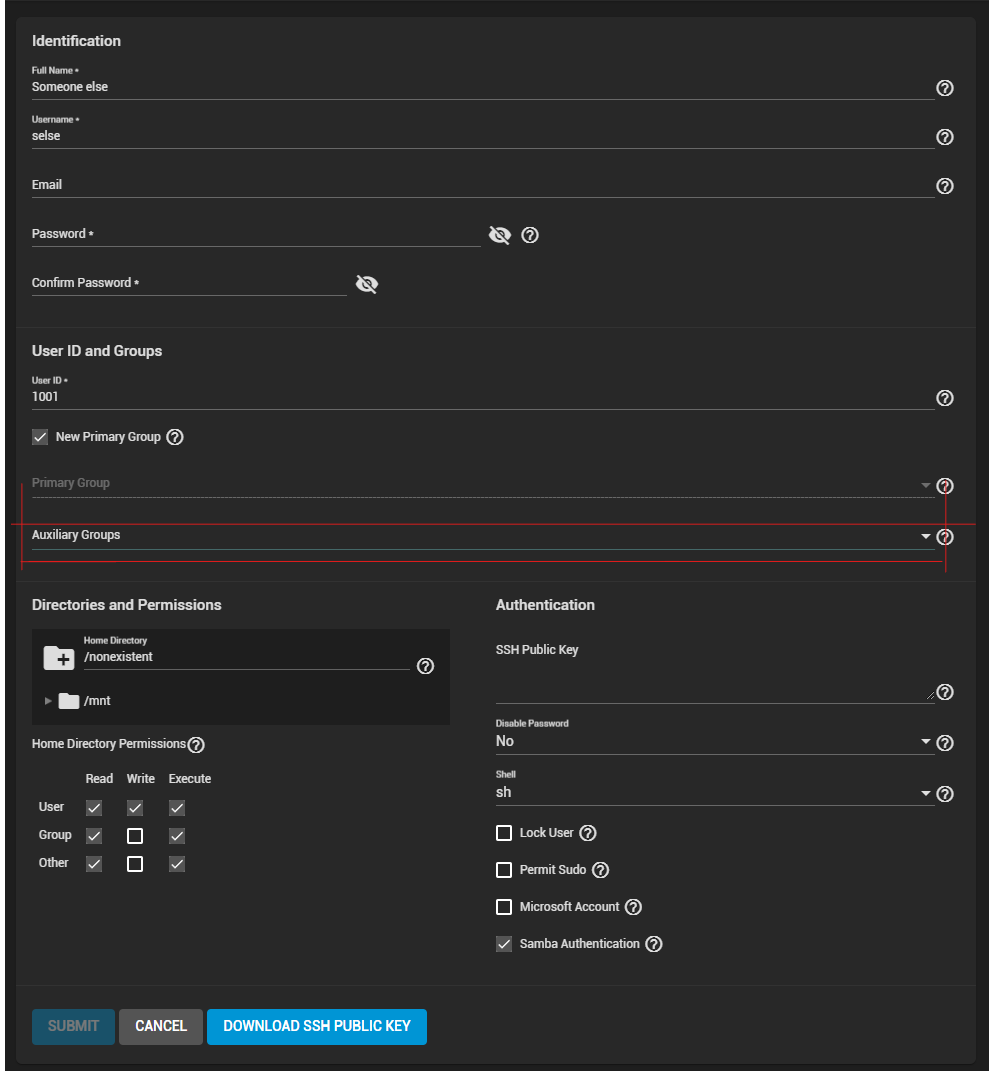Select the /mnt folder icon
The image size is (989, 1071).
point(68,701)
